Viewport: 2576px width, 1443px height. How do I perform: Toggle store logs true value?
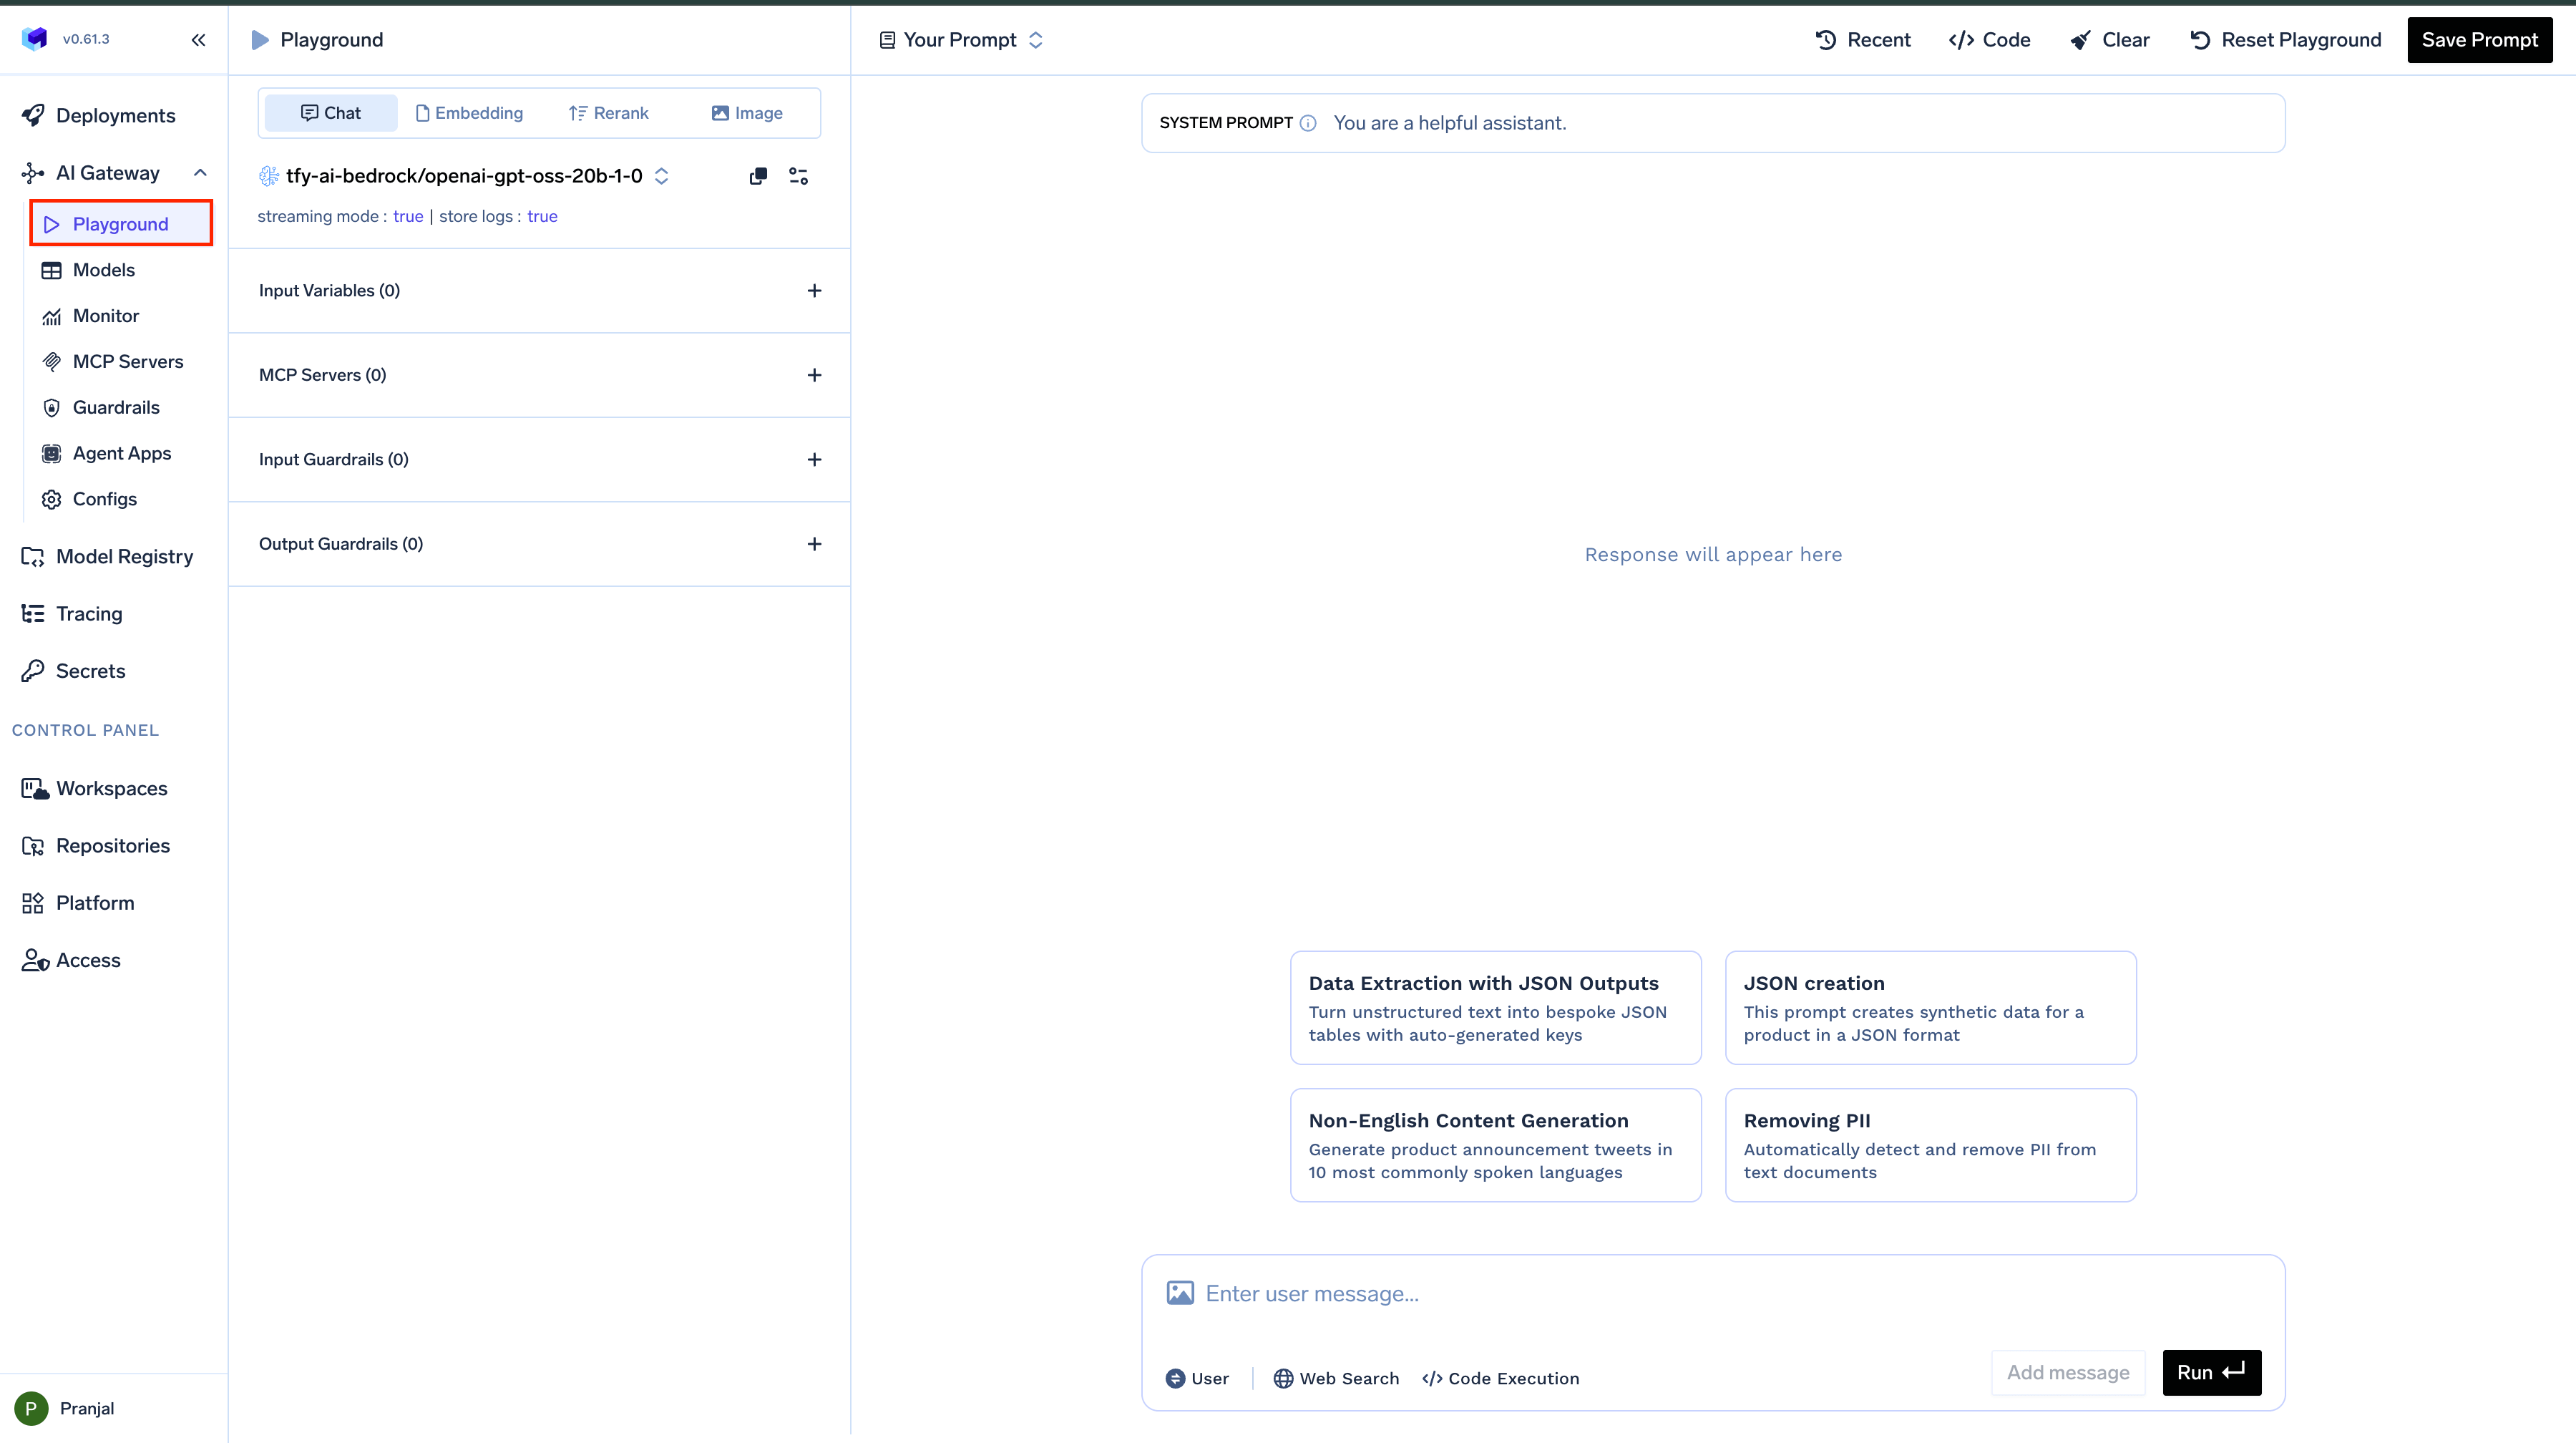[542, 216]
